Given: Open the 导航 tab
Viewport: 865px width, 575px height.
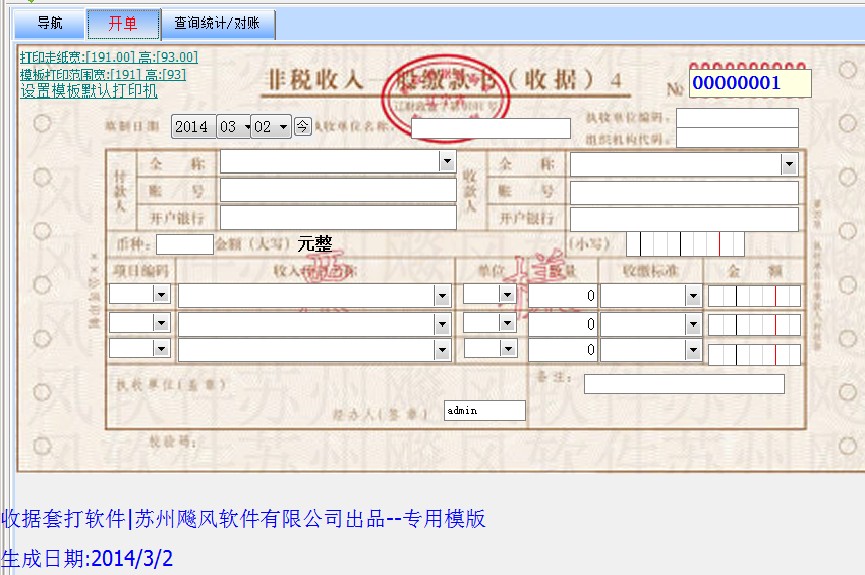Looking at the screenshot, I should (50, 23).
